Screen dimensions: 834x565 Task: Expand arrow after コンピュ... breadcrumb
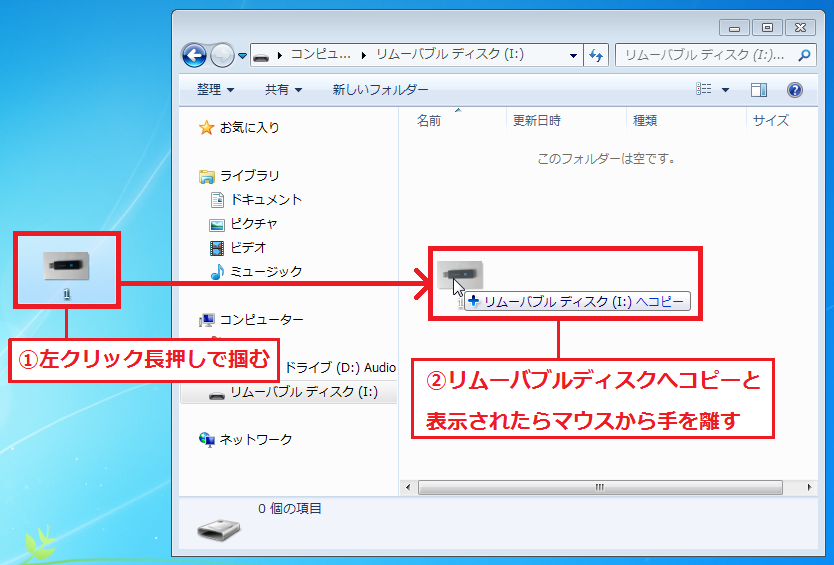click(x=364, y=55)
